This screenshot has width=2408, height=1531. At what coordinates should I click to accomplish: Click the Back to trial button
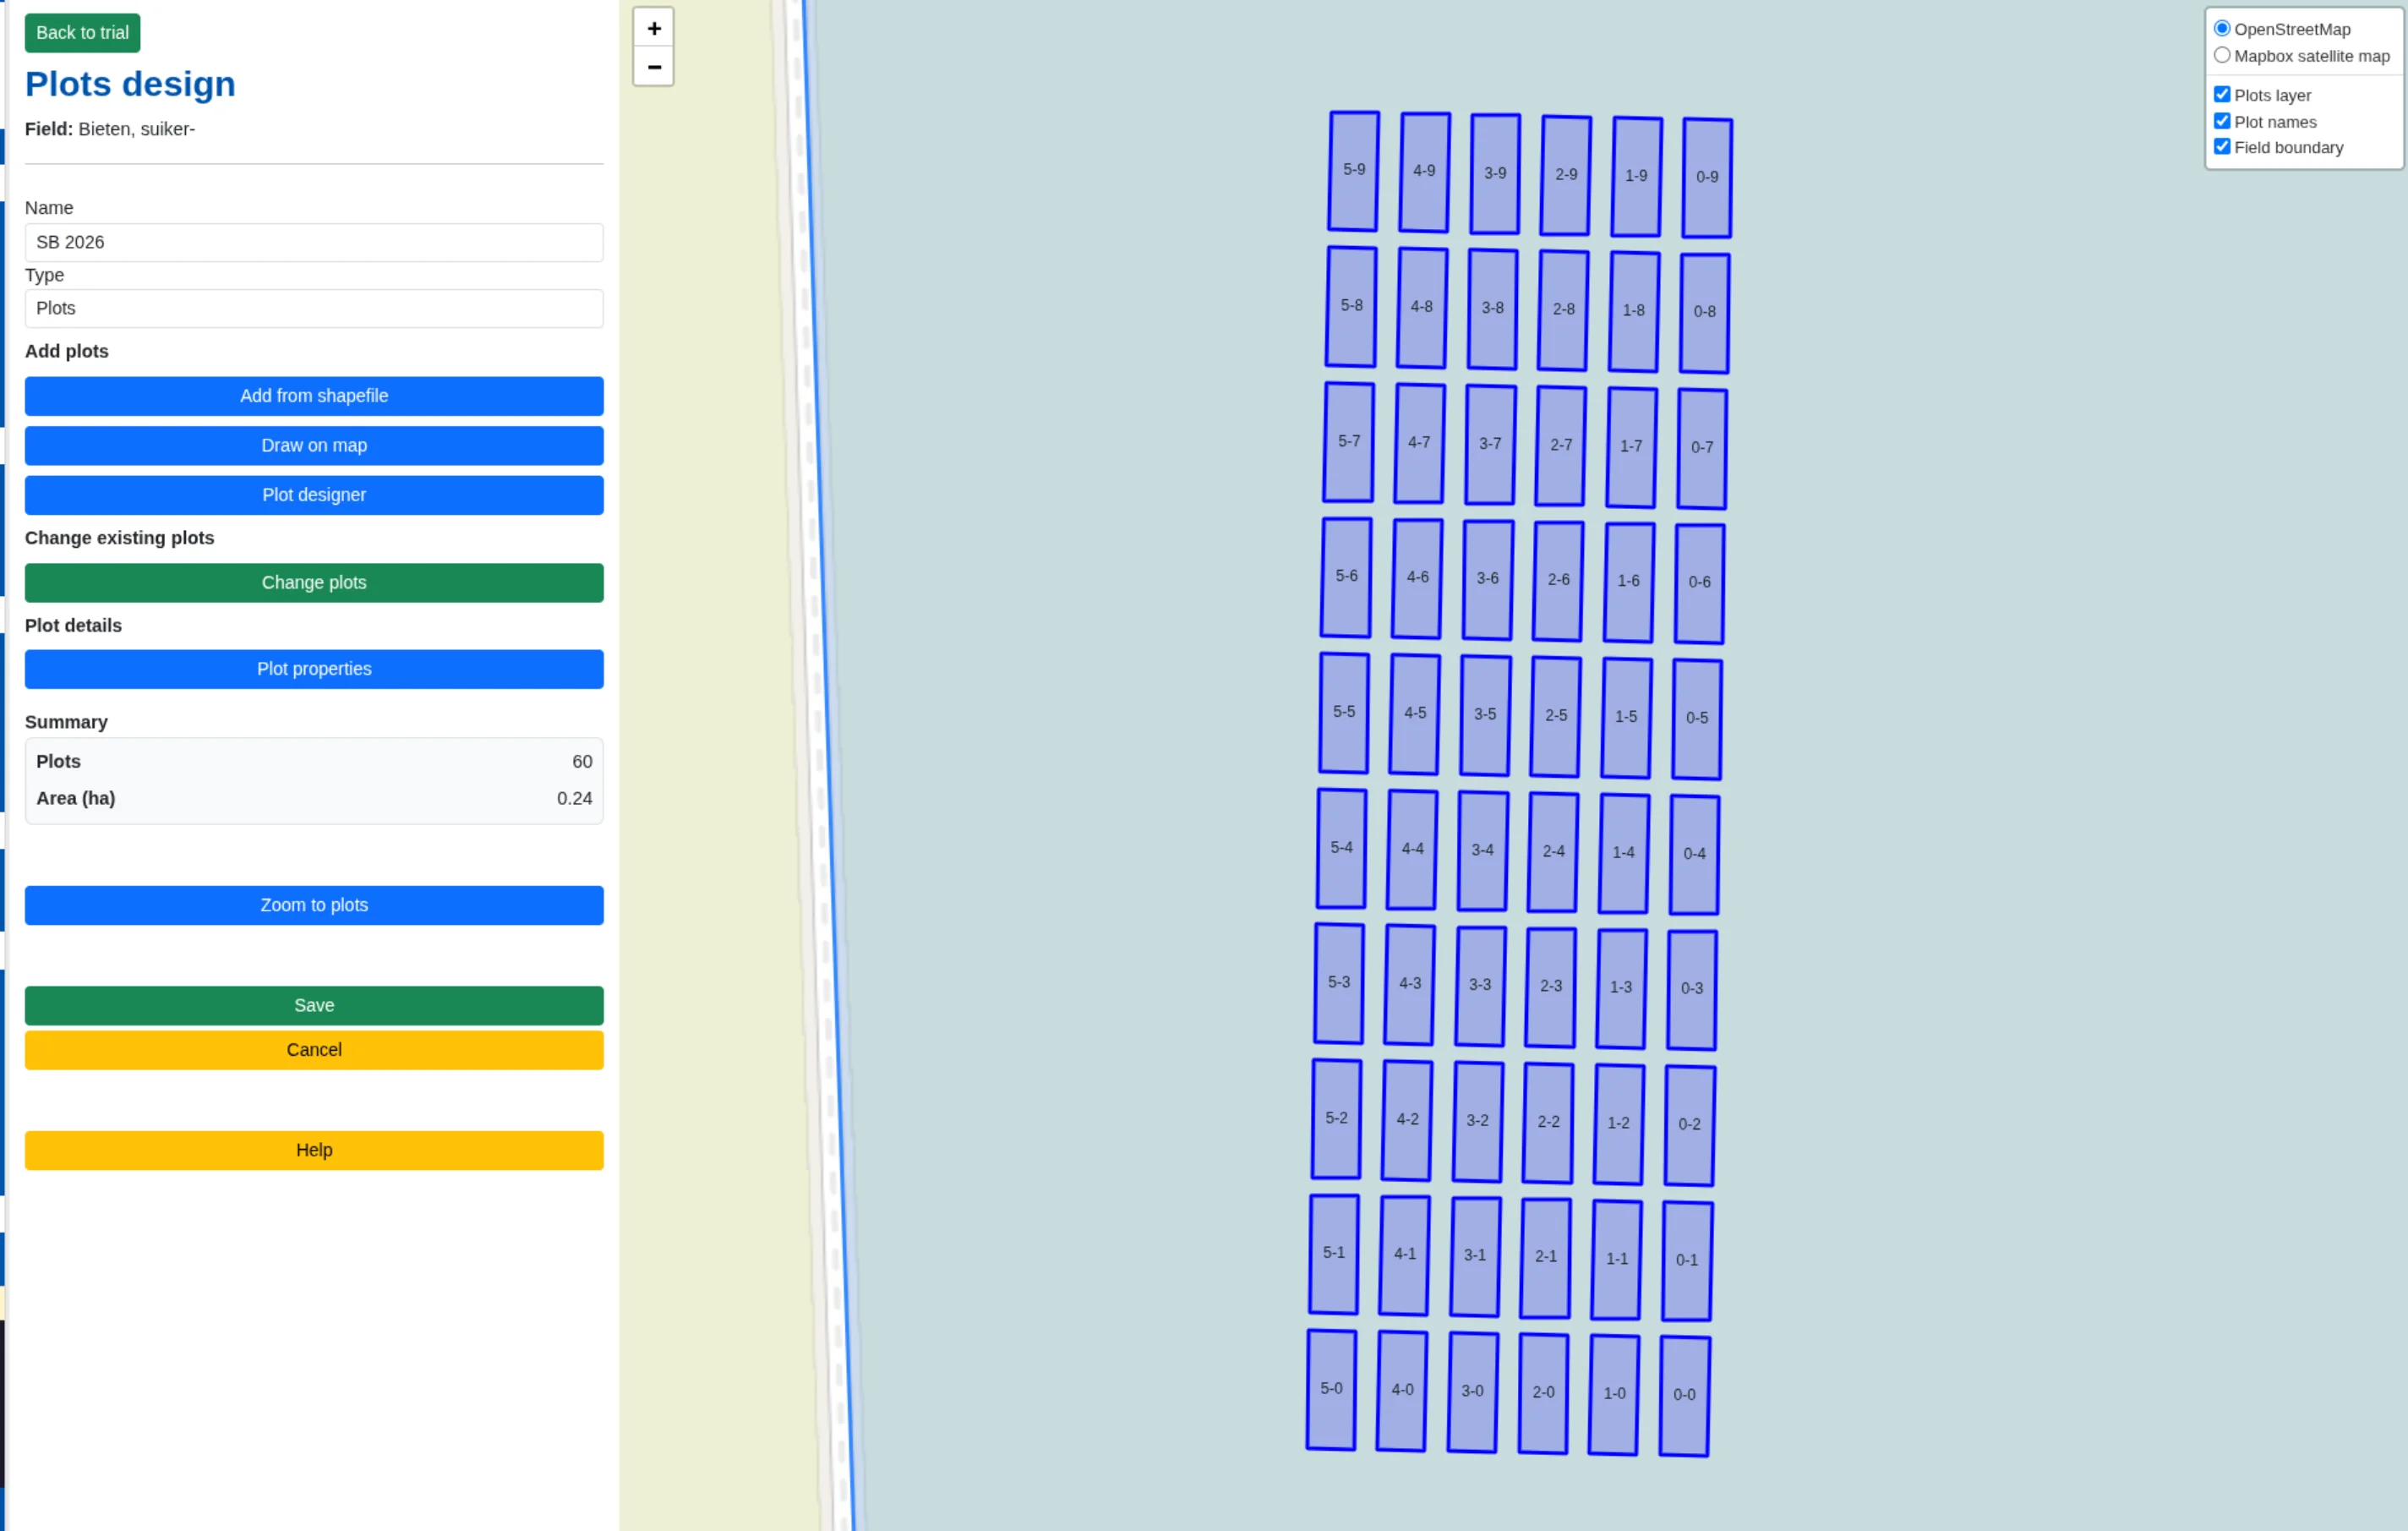pyautogui.click(x=82, y=32)
